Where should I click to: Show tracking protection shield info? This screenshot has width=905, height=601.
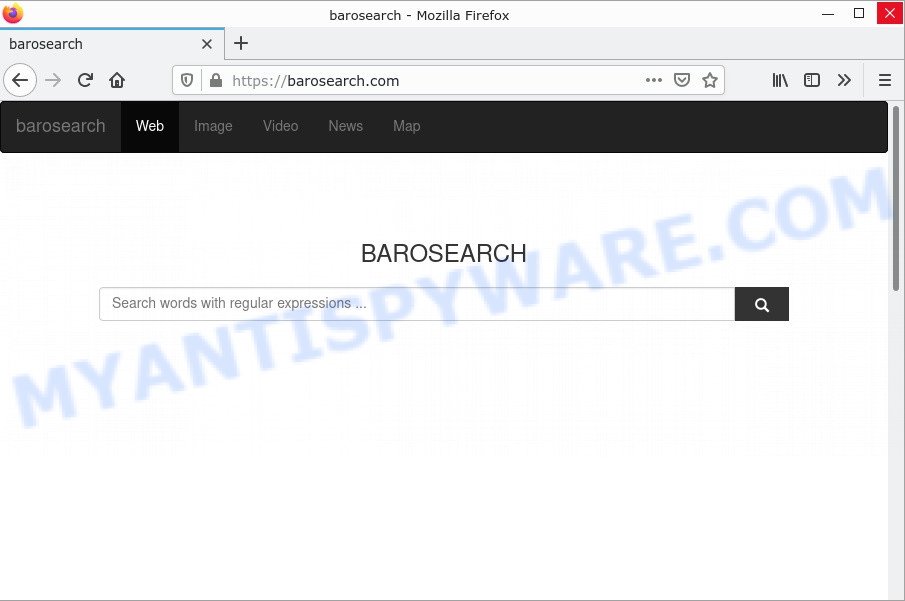pyautogui.click(x=187, y=80)
